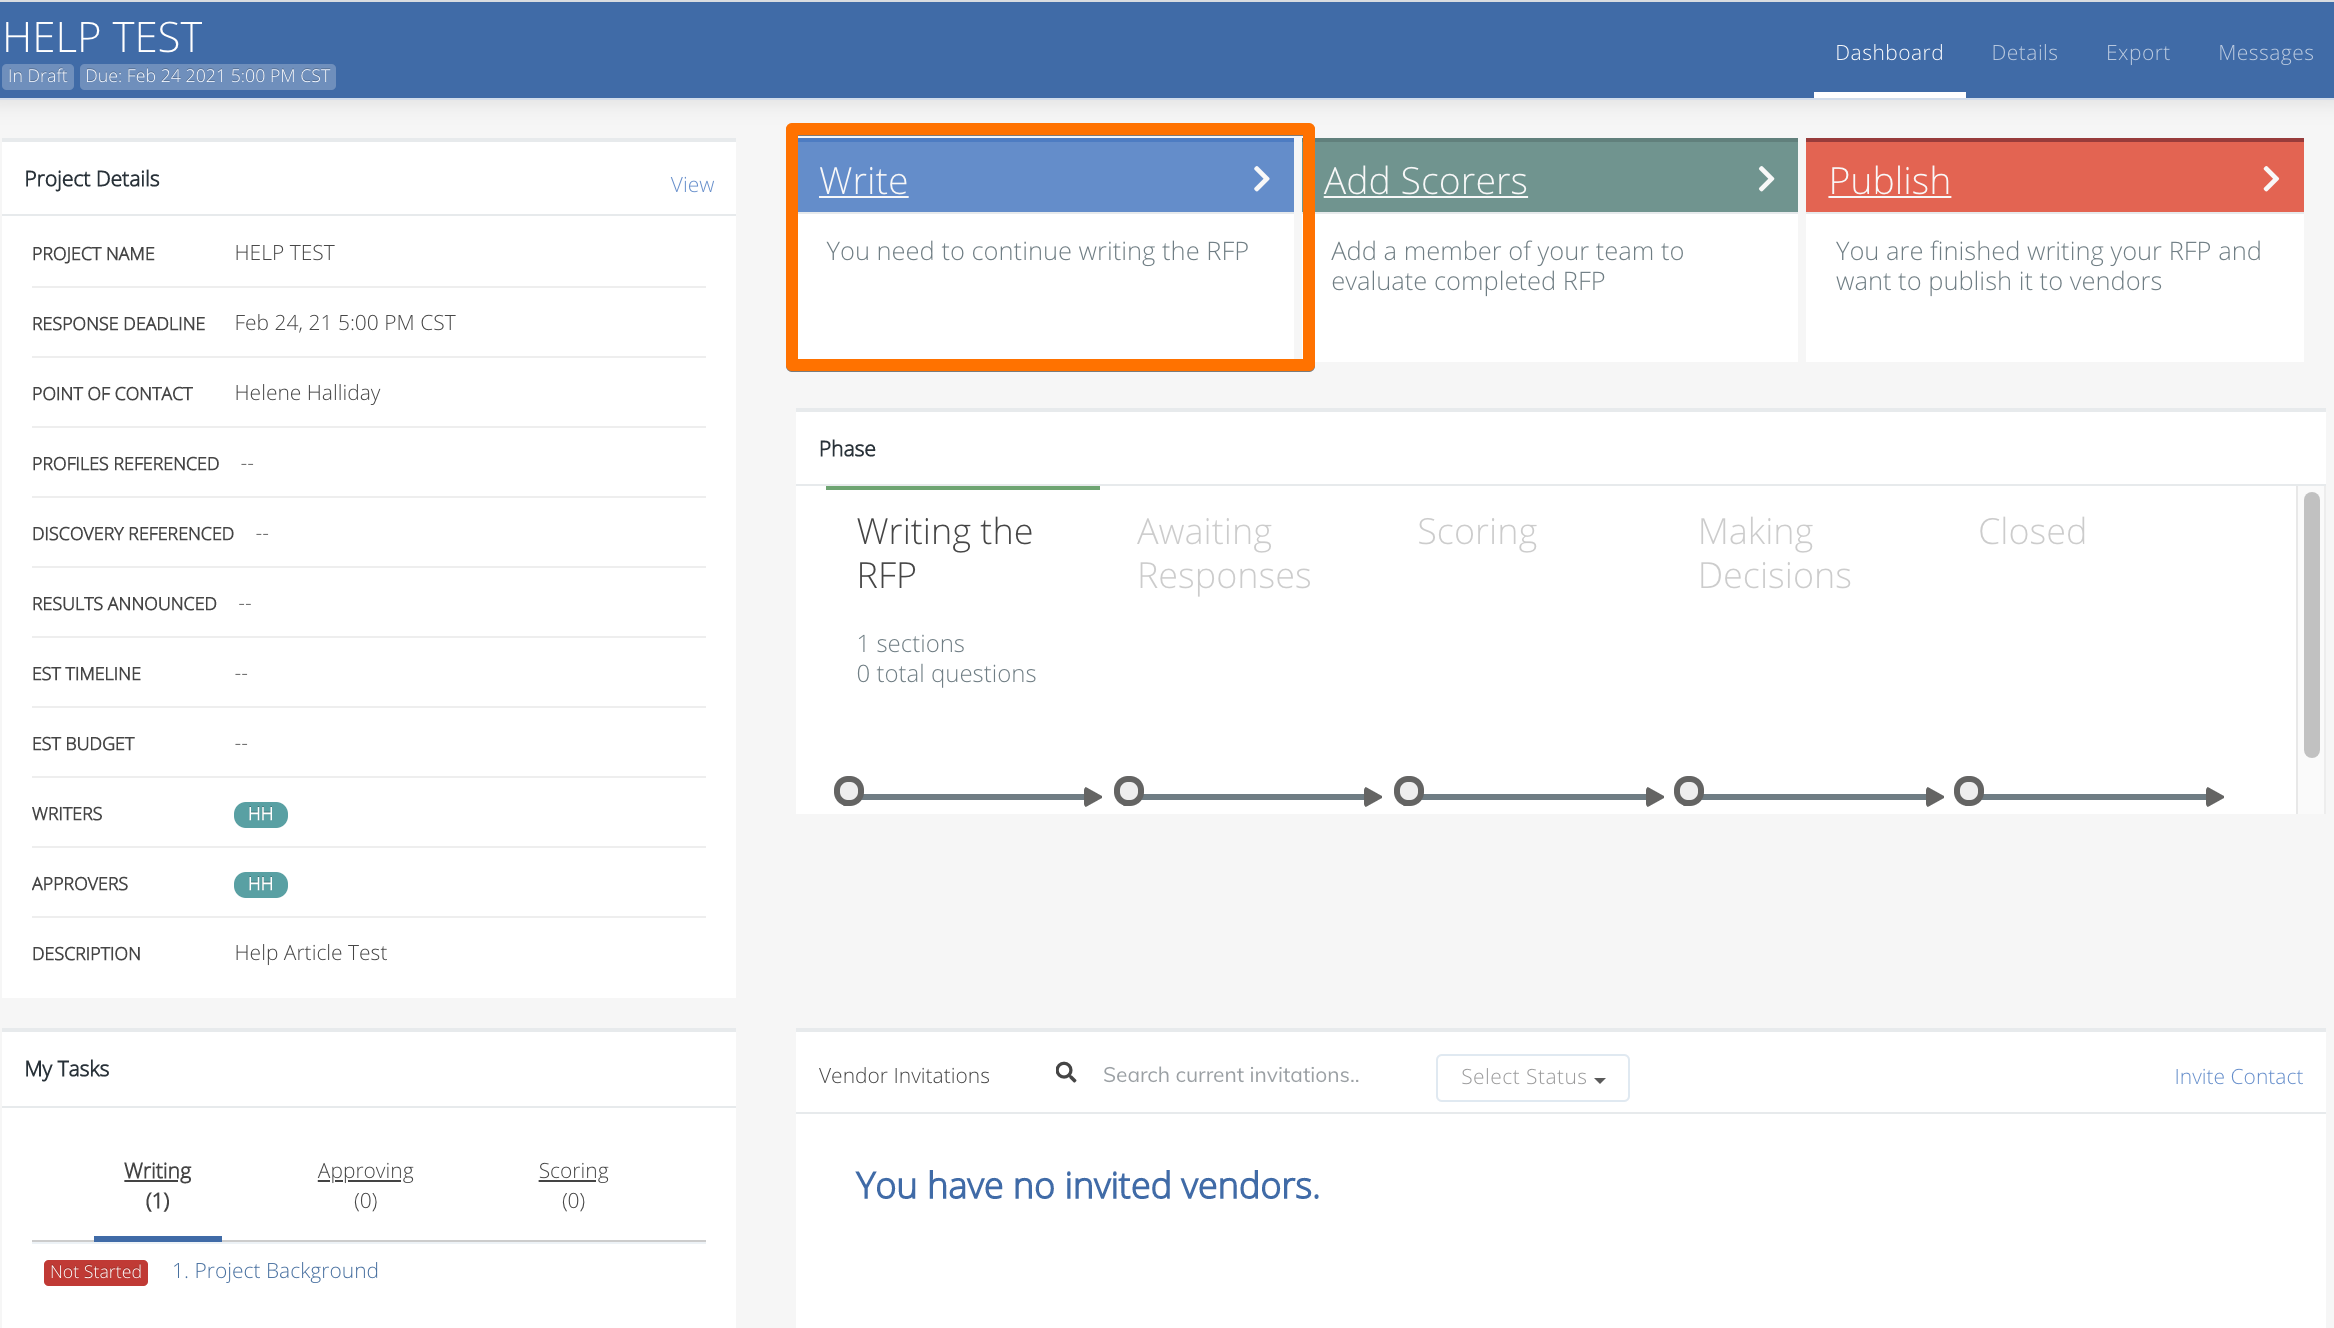Click the Phase panel vertical scrollbar

click(x=2311, y=625)
